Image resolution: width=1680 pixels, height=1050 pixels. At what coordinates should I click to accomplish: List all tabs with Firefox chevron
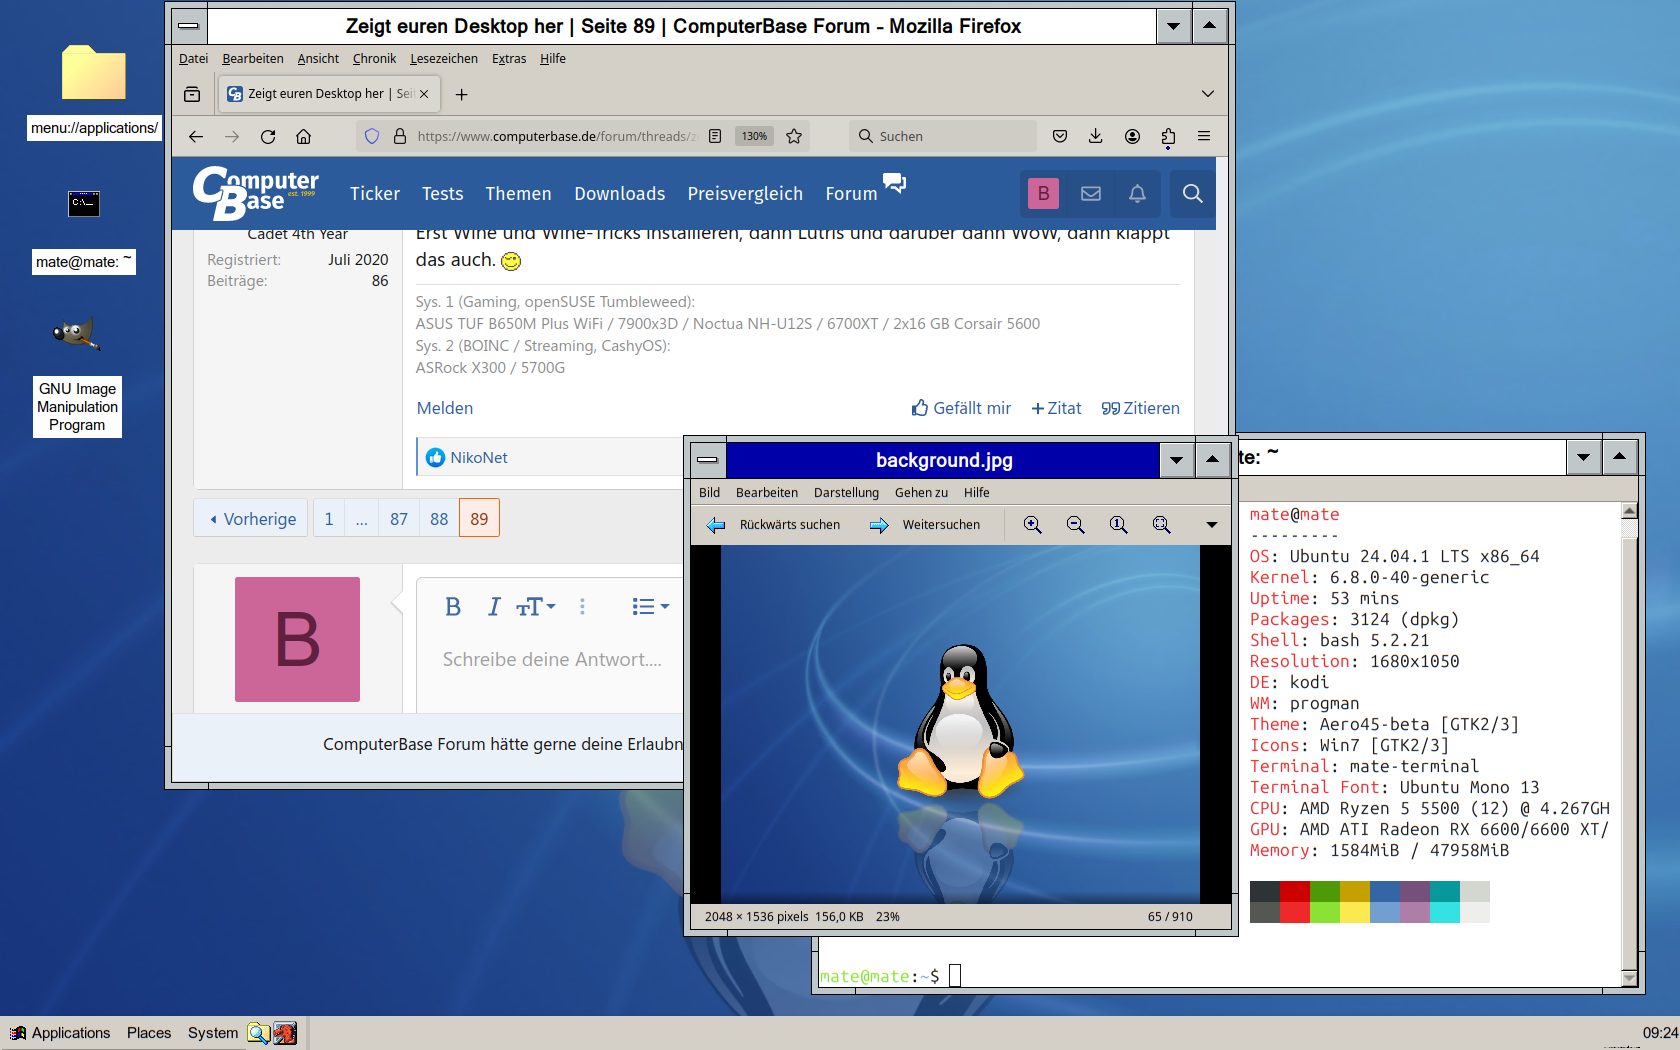pos(1208,94)
